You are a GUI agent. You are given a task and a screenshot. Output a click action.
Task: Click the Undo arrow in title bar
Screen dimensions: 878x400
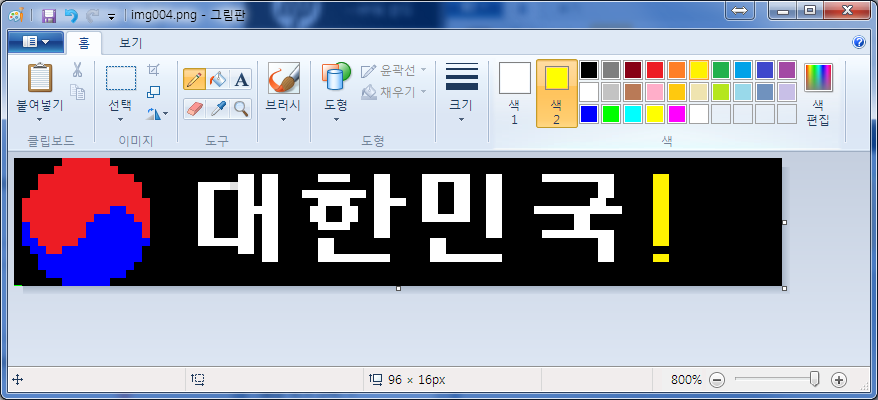(72, 15)
